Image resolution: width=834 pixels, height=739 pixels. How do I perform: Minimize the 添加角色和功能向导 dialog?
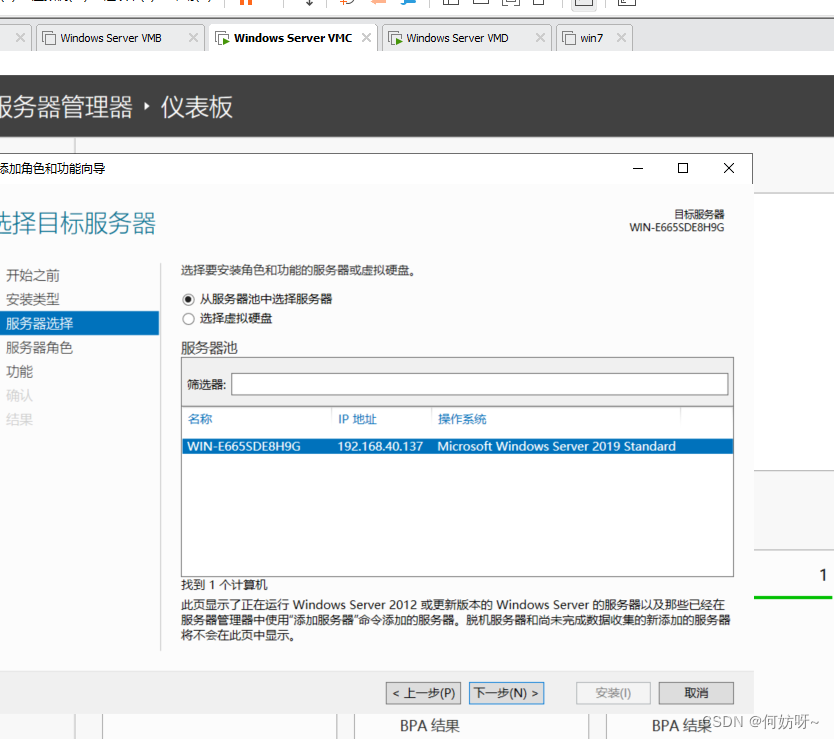[x=637, y=168]
